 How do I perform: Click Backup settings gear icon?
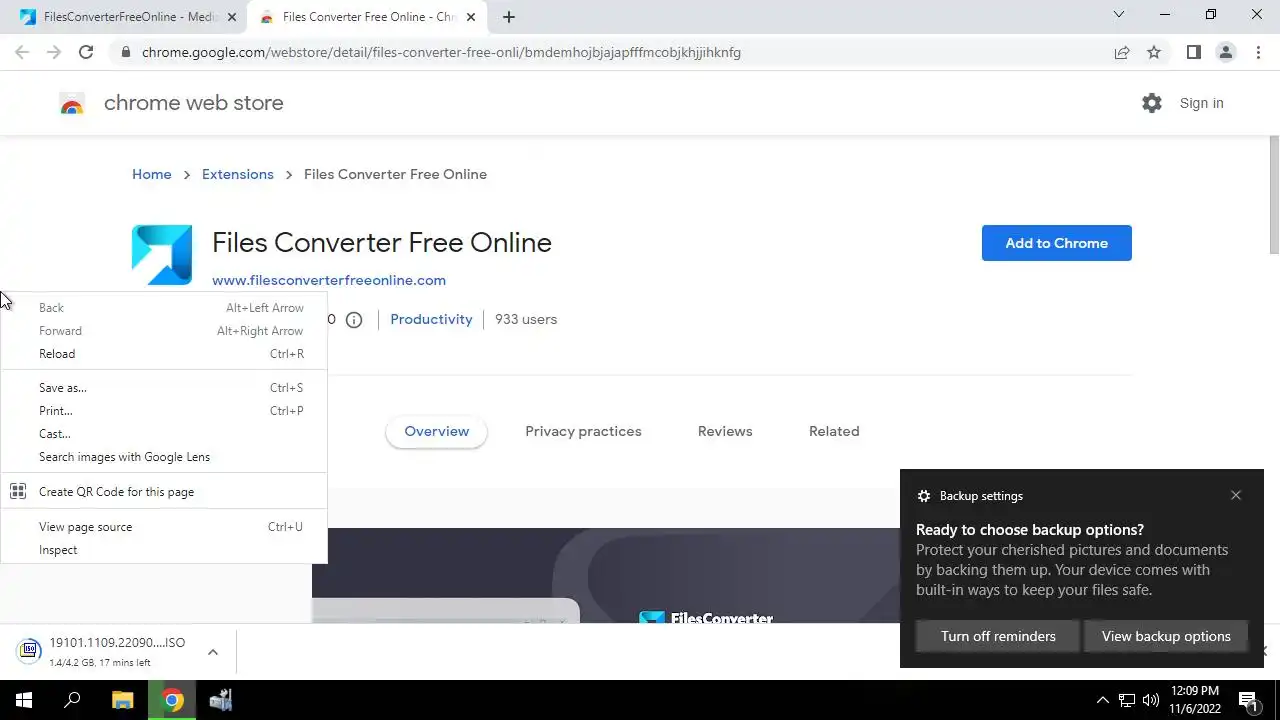(x=923, y=496)
